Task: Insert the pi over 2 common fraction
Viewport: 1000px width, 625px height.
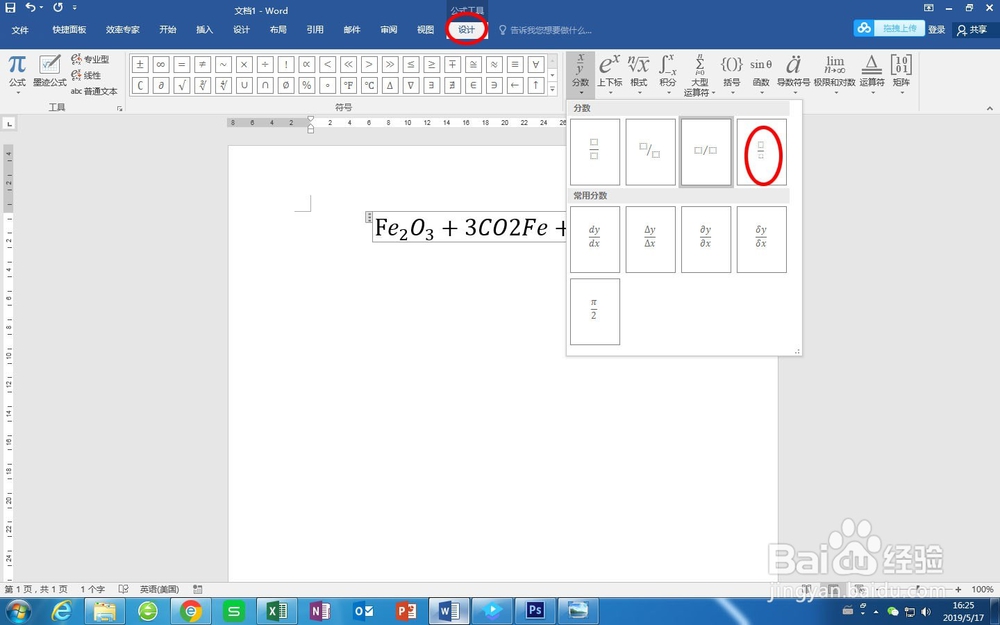Action: [x=594, y=311]
